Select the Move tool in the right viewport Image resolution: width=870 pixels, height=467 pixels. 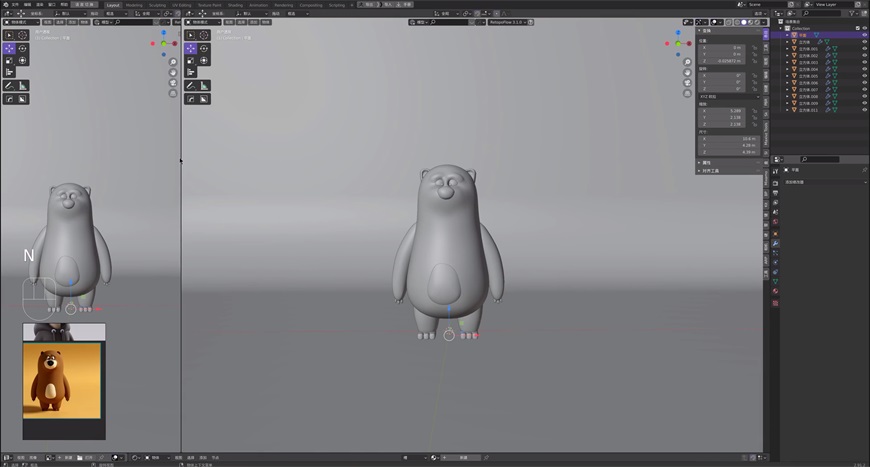pos(191,48)
